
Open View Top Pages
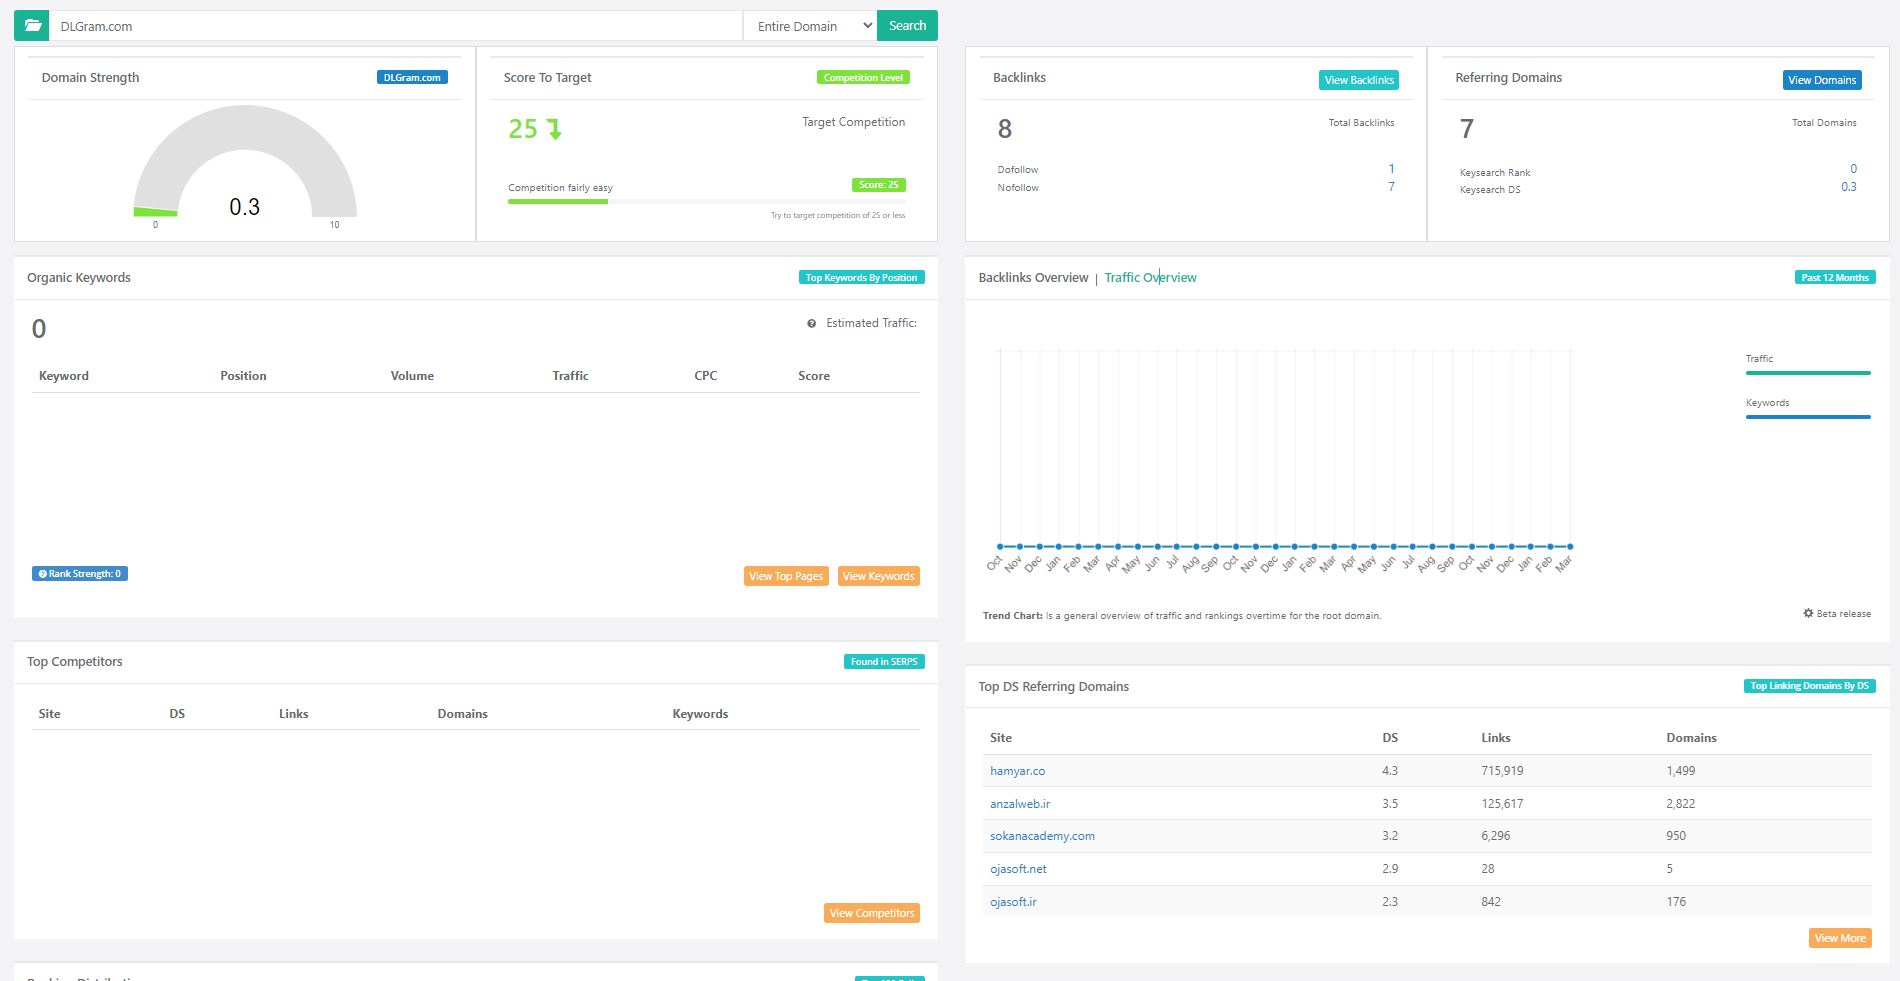click(786, 576)
